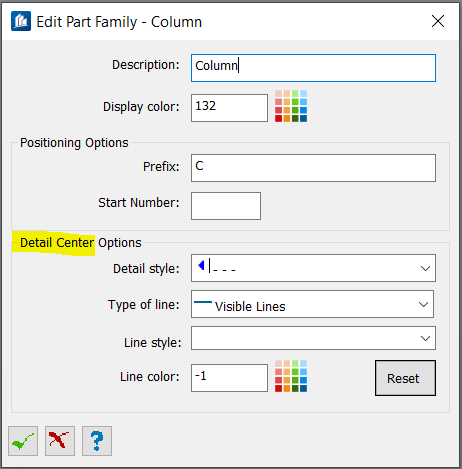Focus the Description text field
462x469 pixels.
click(x=313, y=68)
